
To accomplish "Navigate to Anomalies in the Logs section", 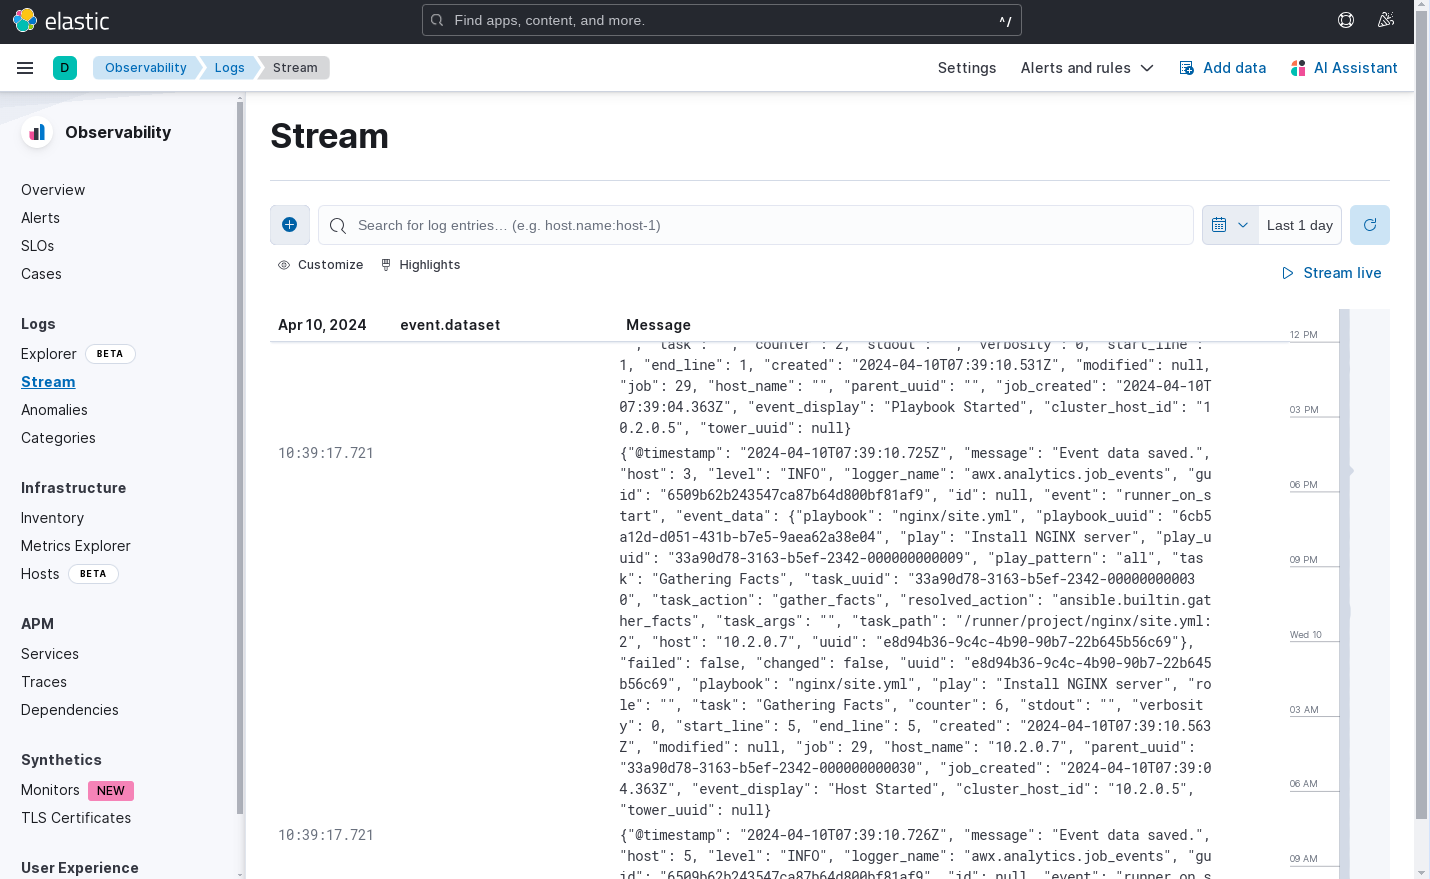I will [54, 410].
